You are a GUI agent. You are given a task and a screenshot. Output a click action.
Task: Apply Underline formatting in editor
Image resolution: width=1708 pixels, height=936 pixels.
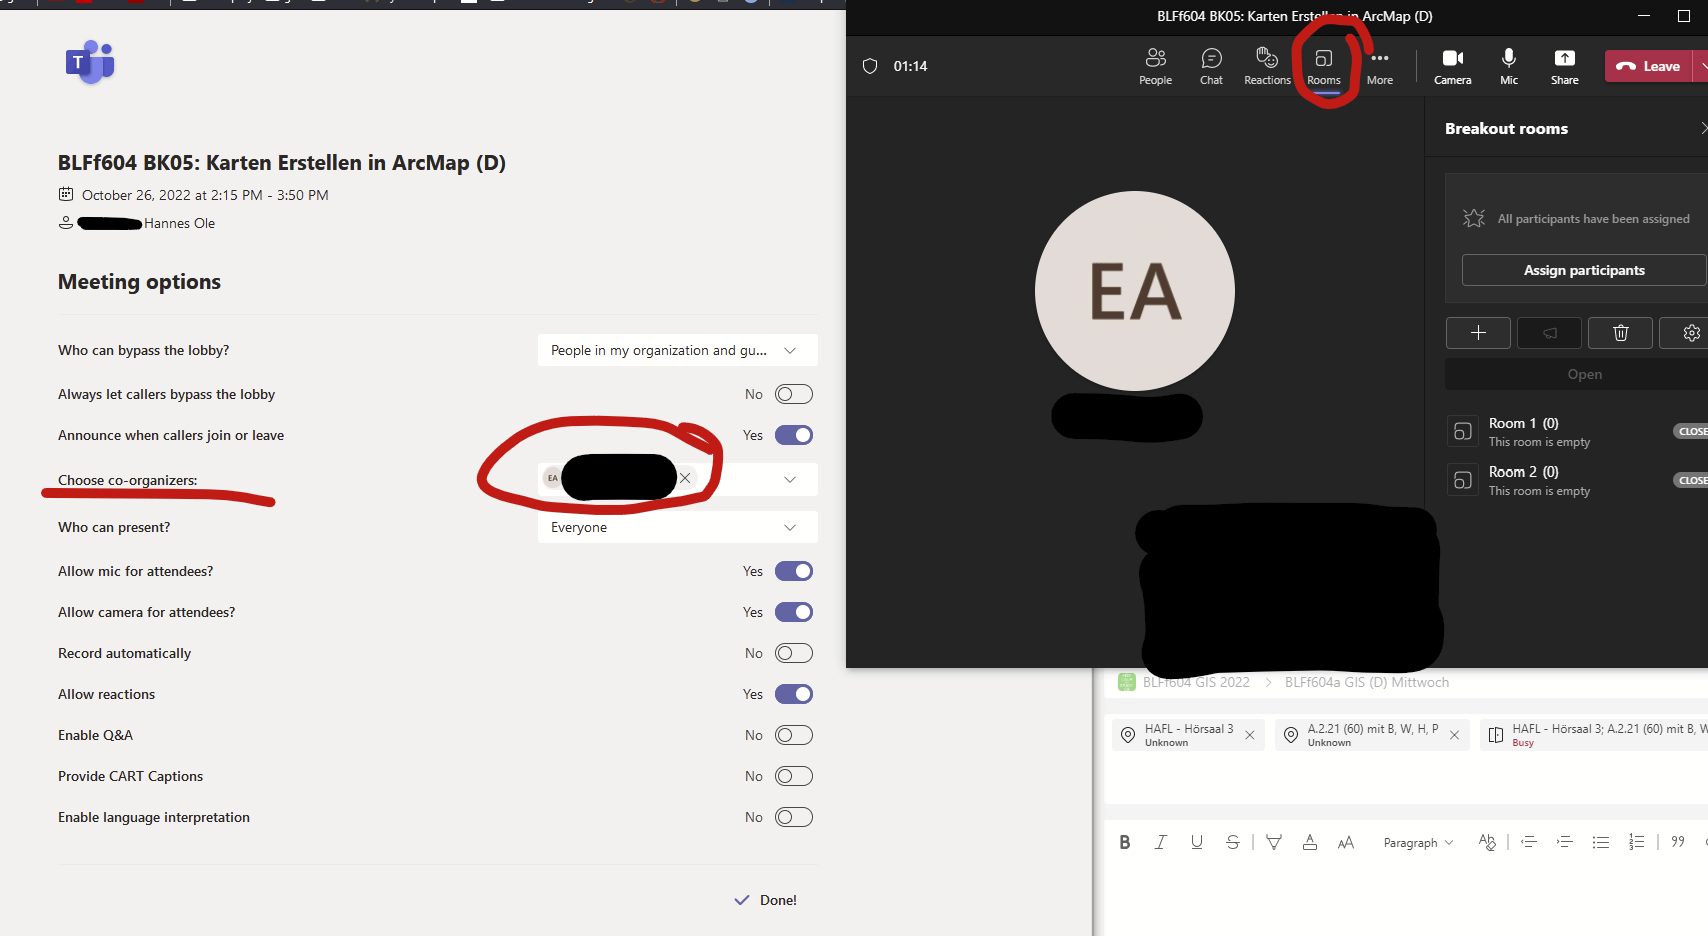pyautogui.click(x=1196, y=842)
